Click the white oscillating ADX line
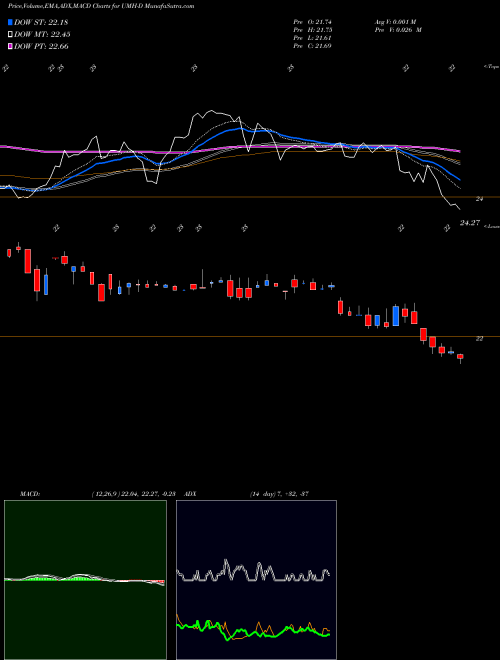 253,572
